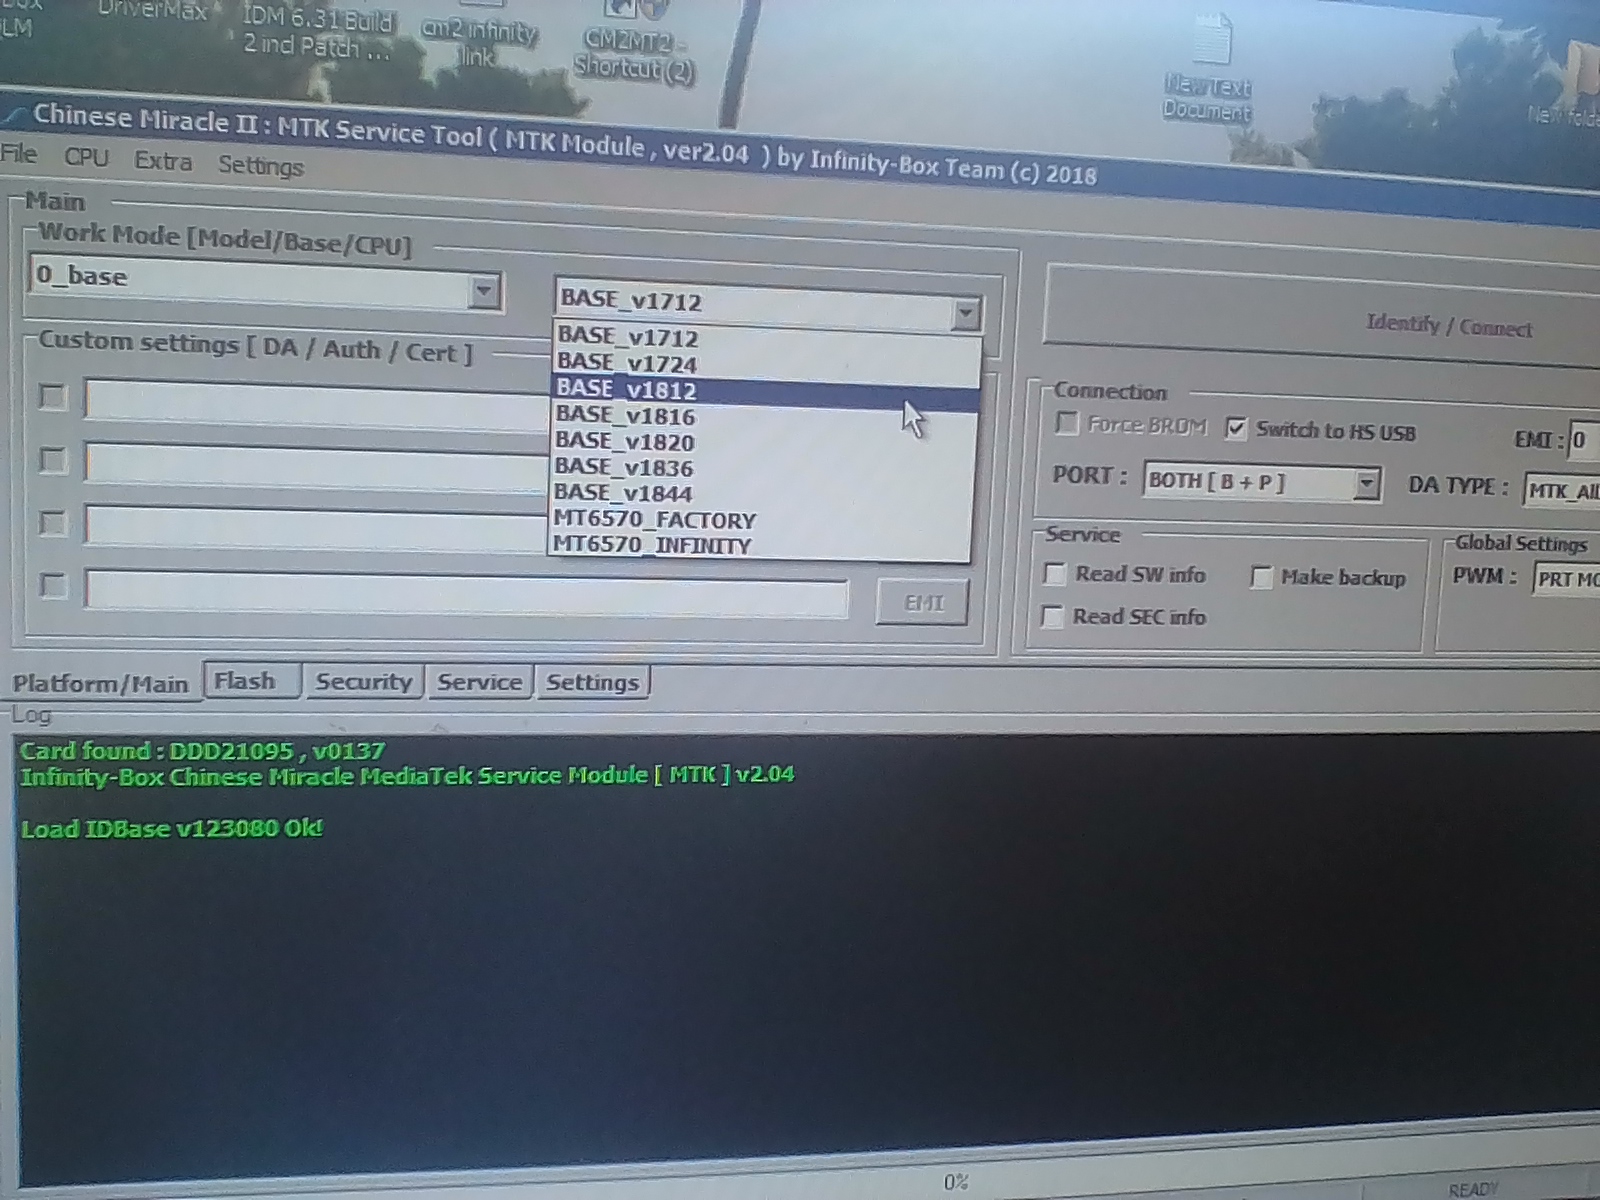Image resolution: width=1600 pixels, height=1200 pixels.
Task: Untick Switch to HS USB checkbox
Action: (1236, 428)
